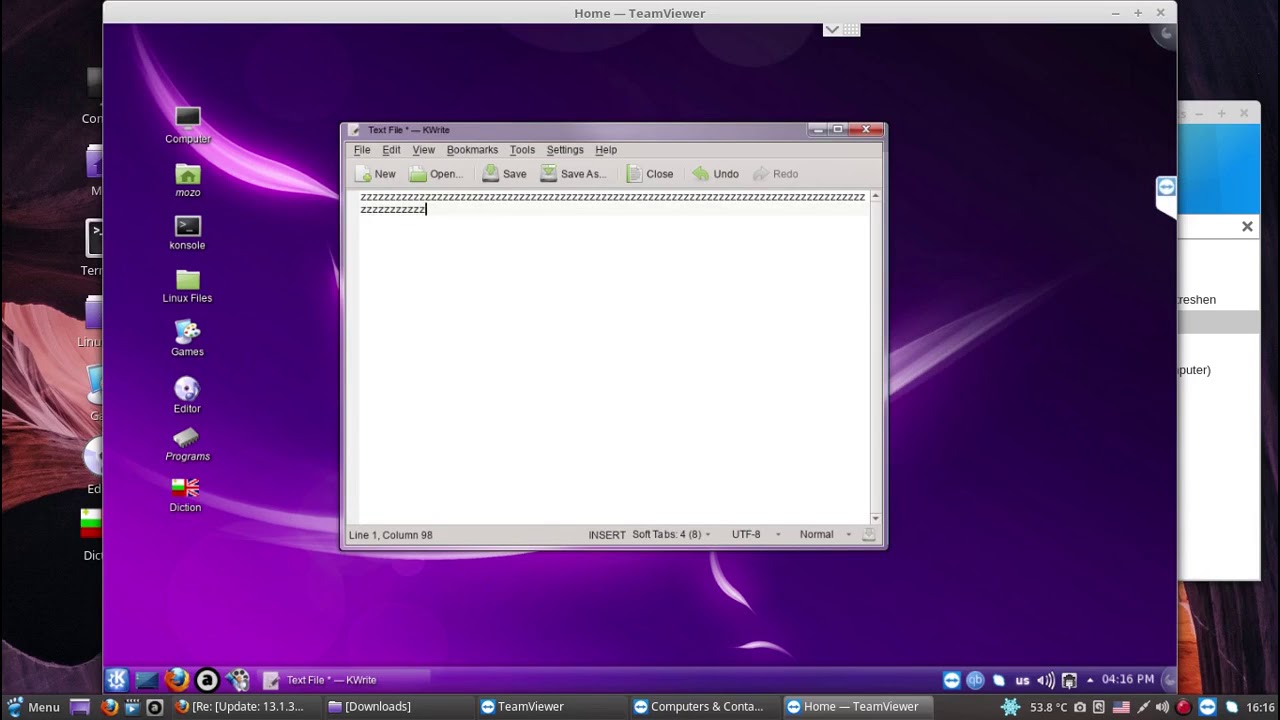The width and height of the screenshot is (1280, 720).
Task: Close the white panel in the right-hand window
Action: pyautogui.click(x=1247, y=227)
